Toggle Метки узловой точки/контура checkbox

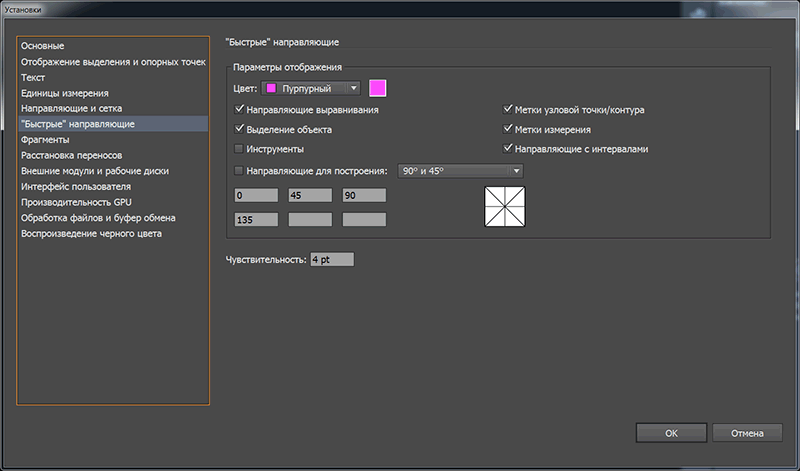pos(508,109)
